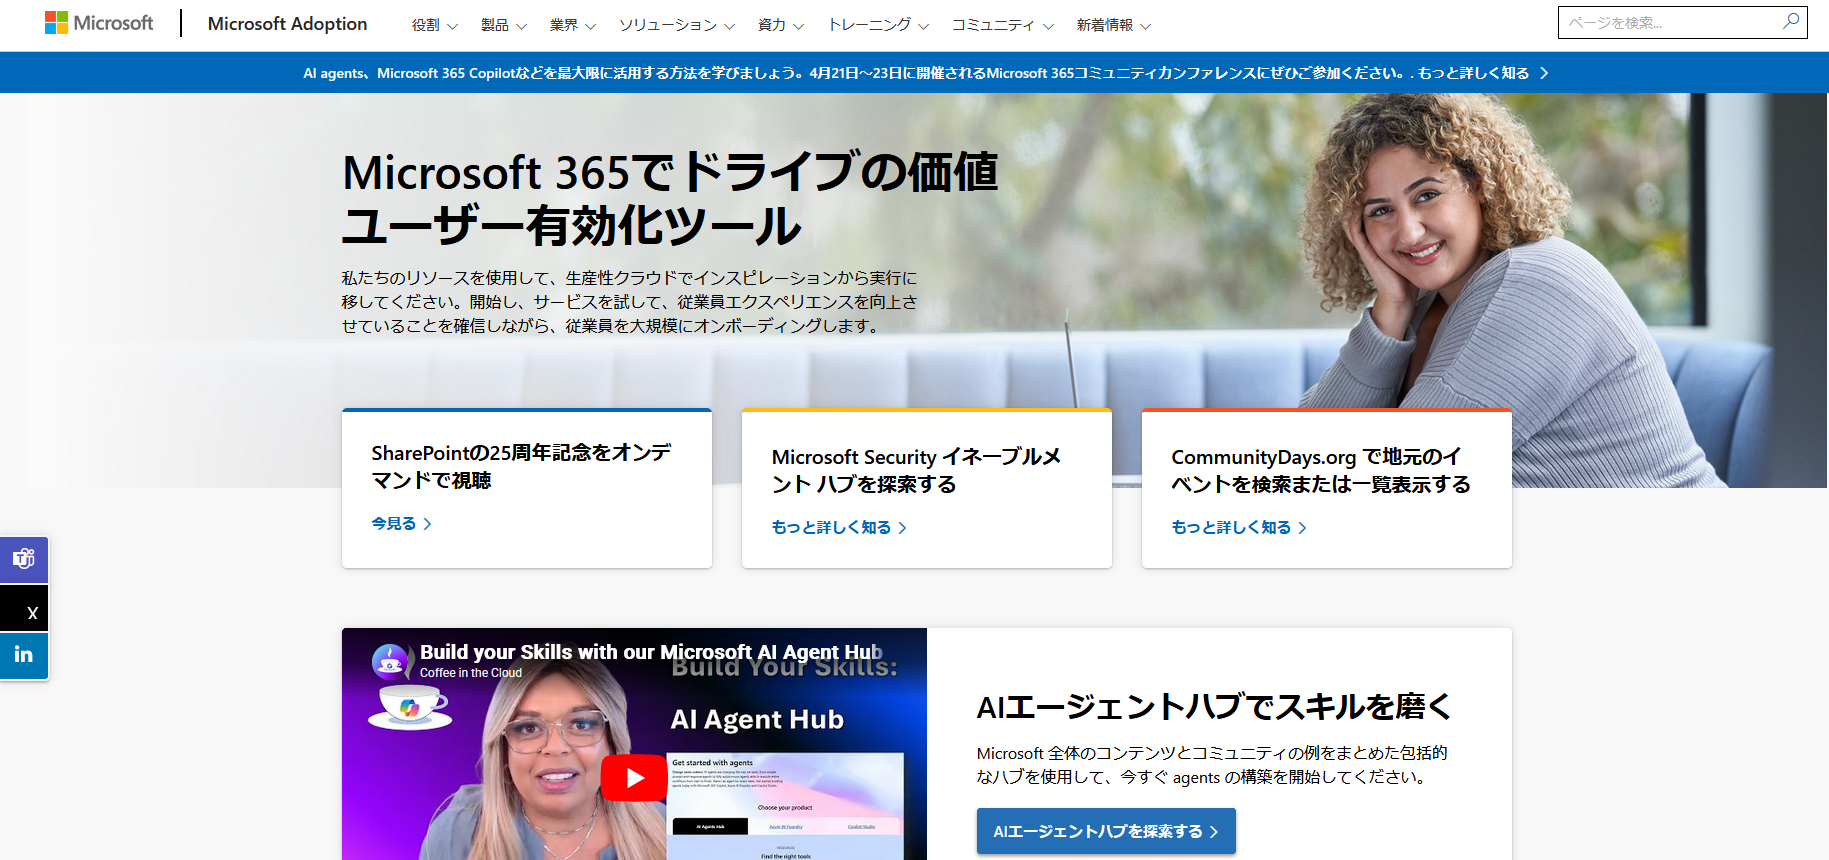Share page via Teams icon
Viewport: 1829px width, 860px height.
click(24, 559)
